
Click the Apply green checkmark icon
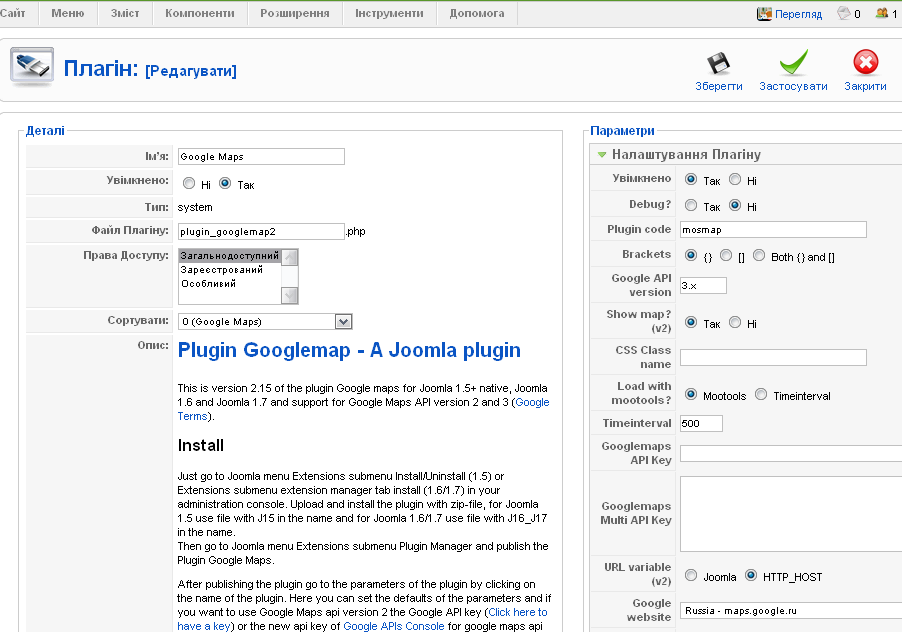tap(793, 62)
